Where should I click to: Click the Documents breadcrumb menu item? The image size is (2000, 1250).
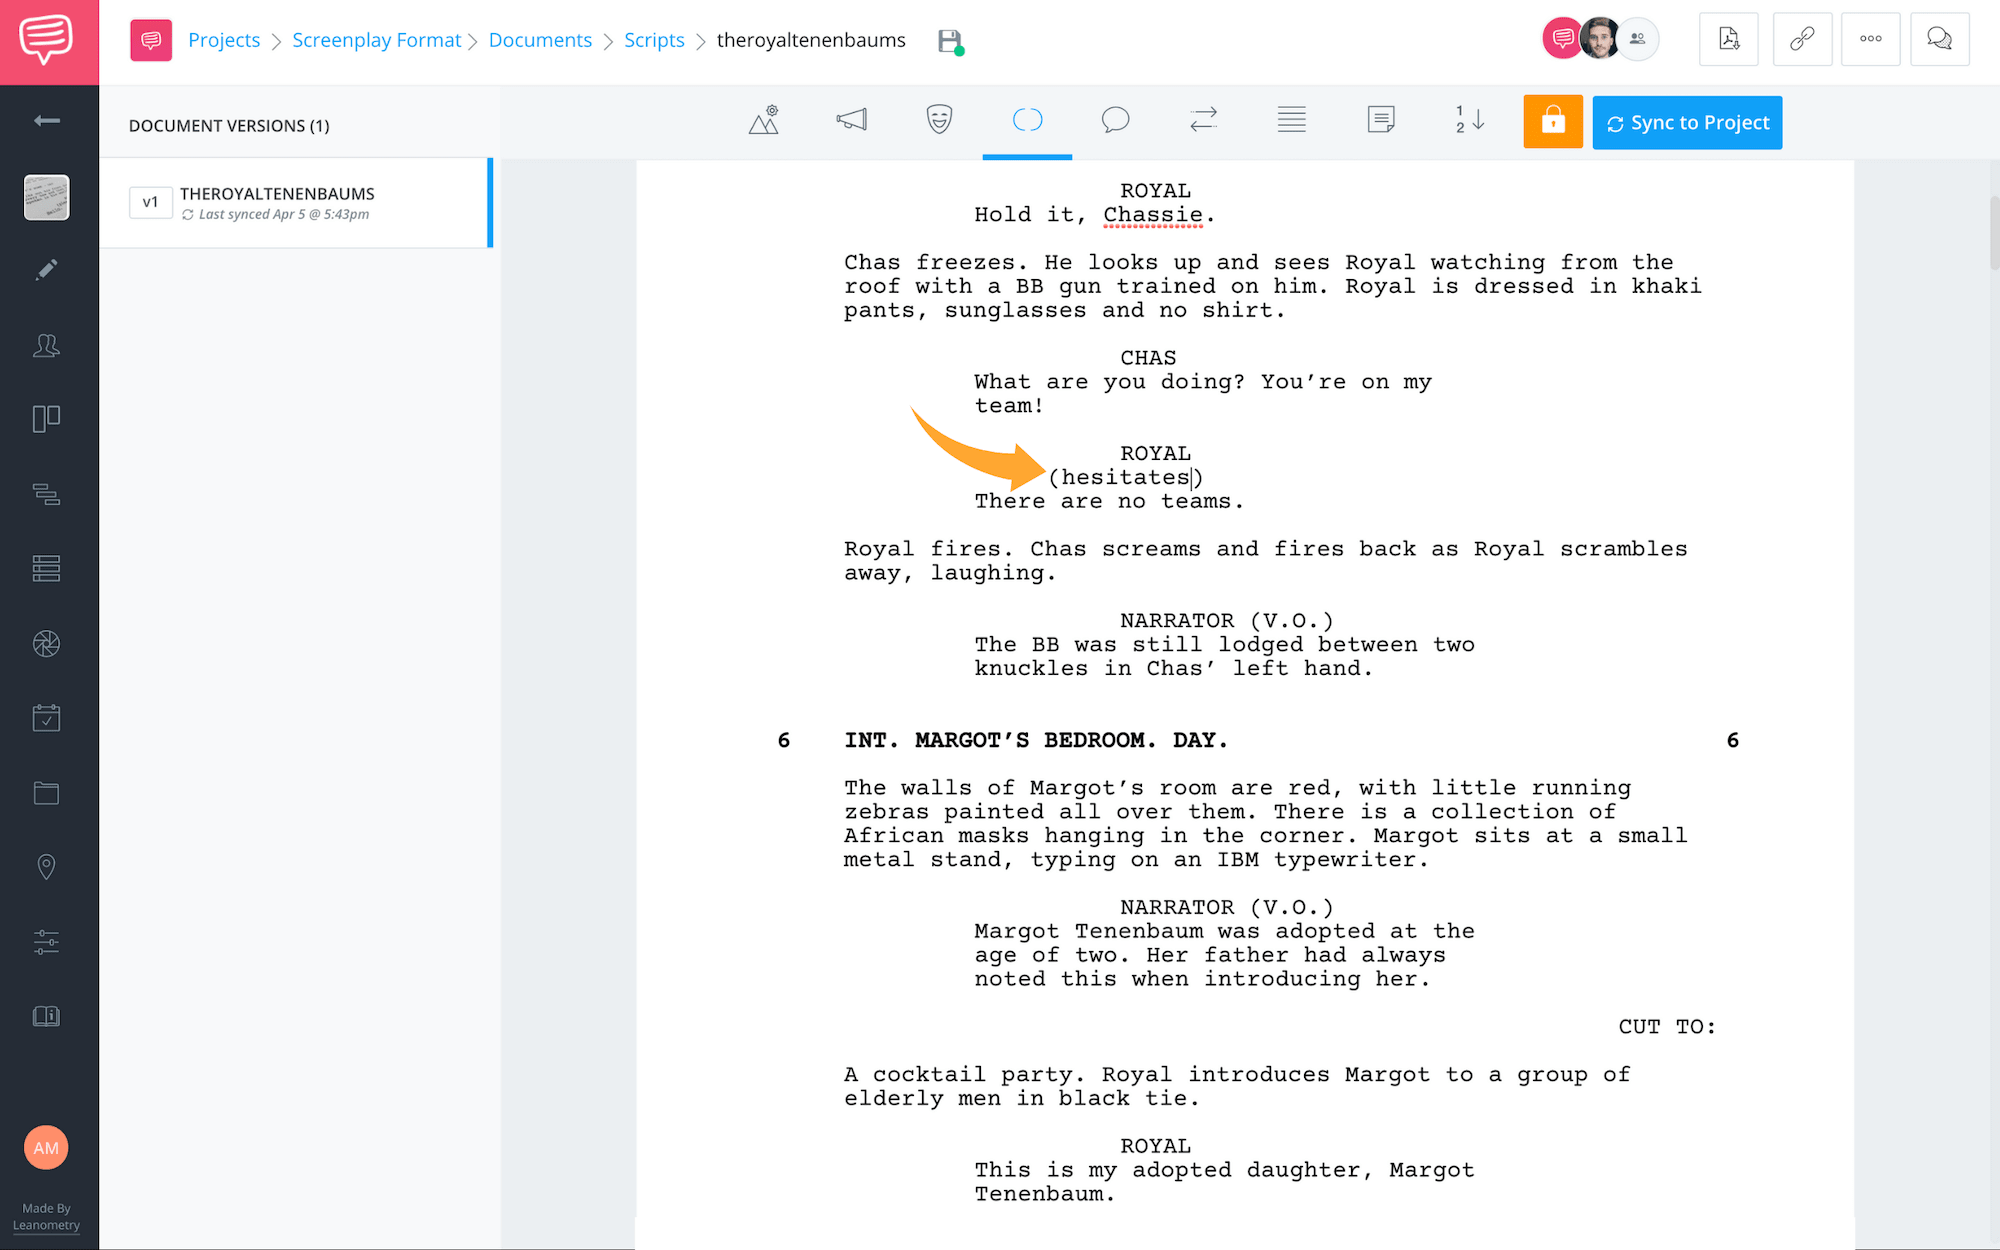point(540,39)
